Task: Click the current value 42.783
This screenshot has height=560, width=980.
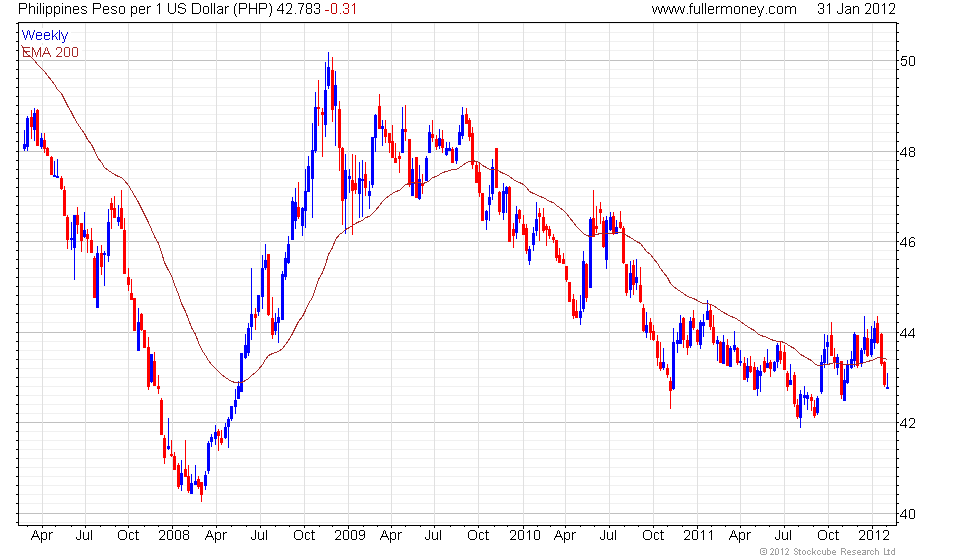Action: pos(299,9)
